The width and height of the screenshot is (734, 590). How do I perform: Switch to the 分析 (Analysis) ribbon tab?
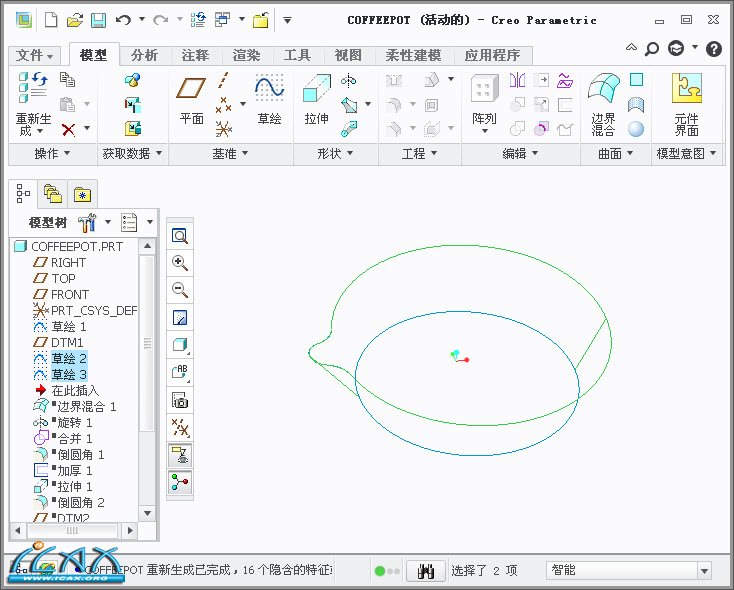144,55
